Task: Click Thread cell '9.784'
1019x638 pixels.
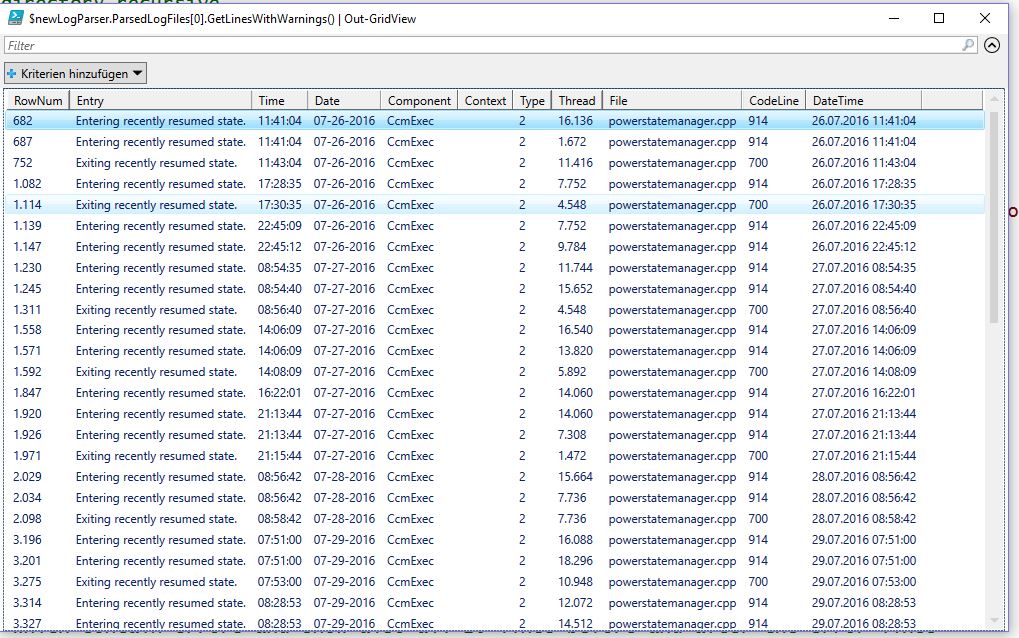Action: pos(572,247)
